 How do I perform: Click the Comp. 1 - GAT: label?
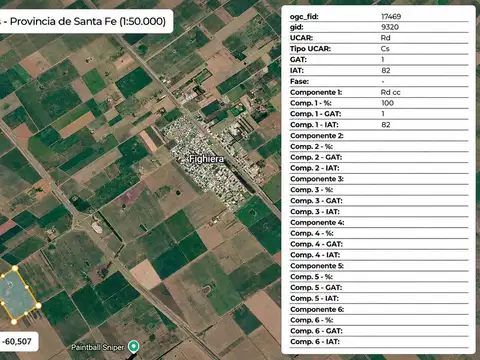pyautogui.click(x=316, y=114)
